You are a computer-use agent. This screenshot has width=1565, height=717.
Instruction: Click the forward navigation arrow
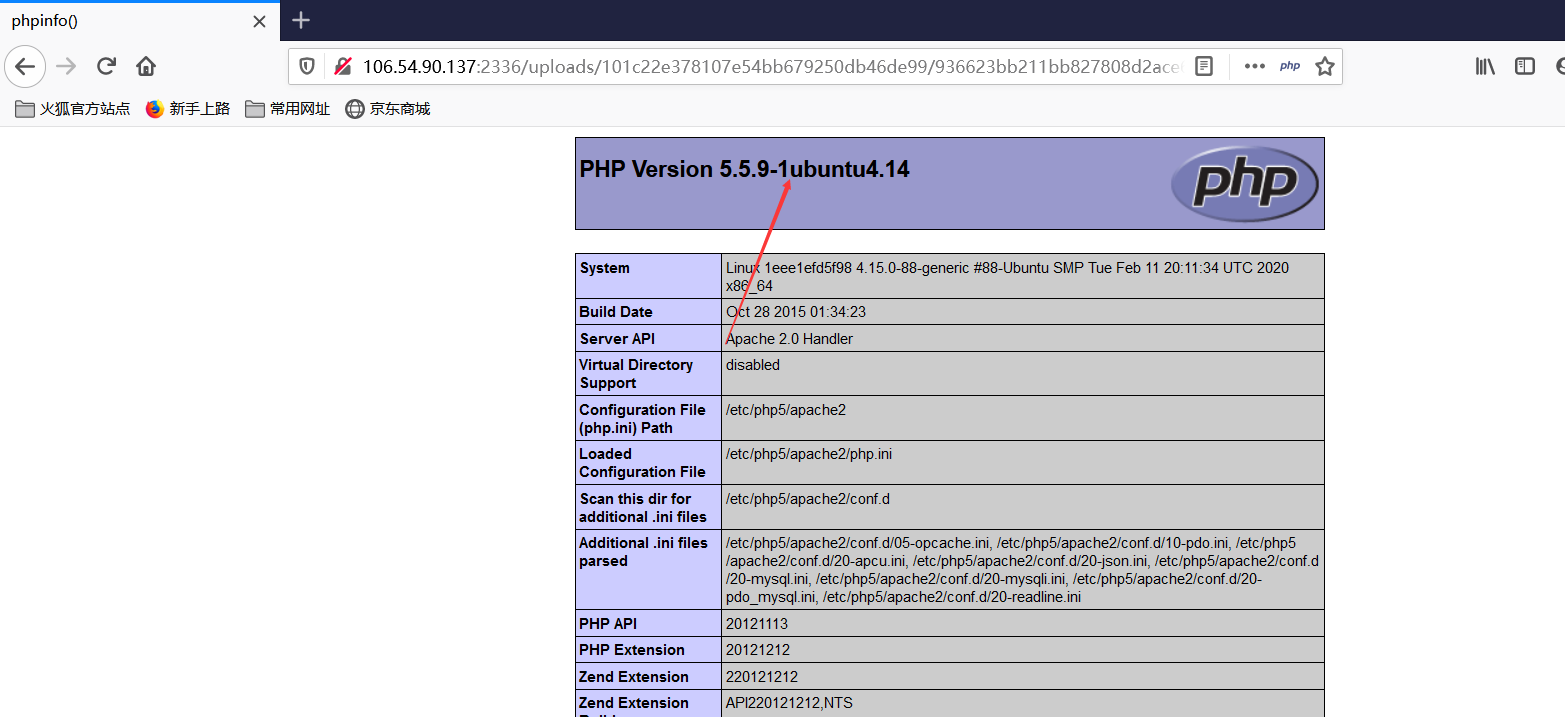pyautogui.click(x=66, y=67)
